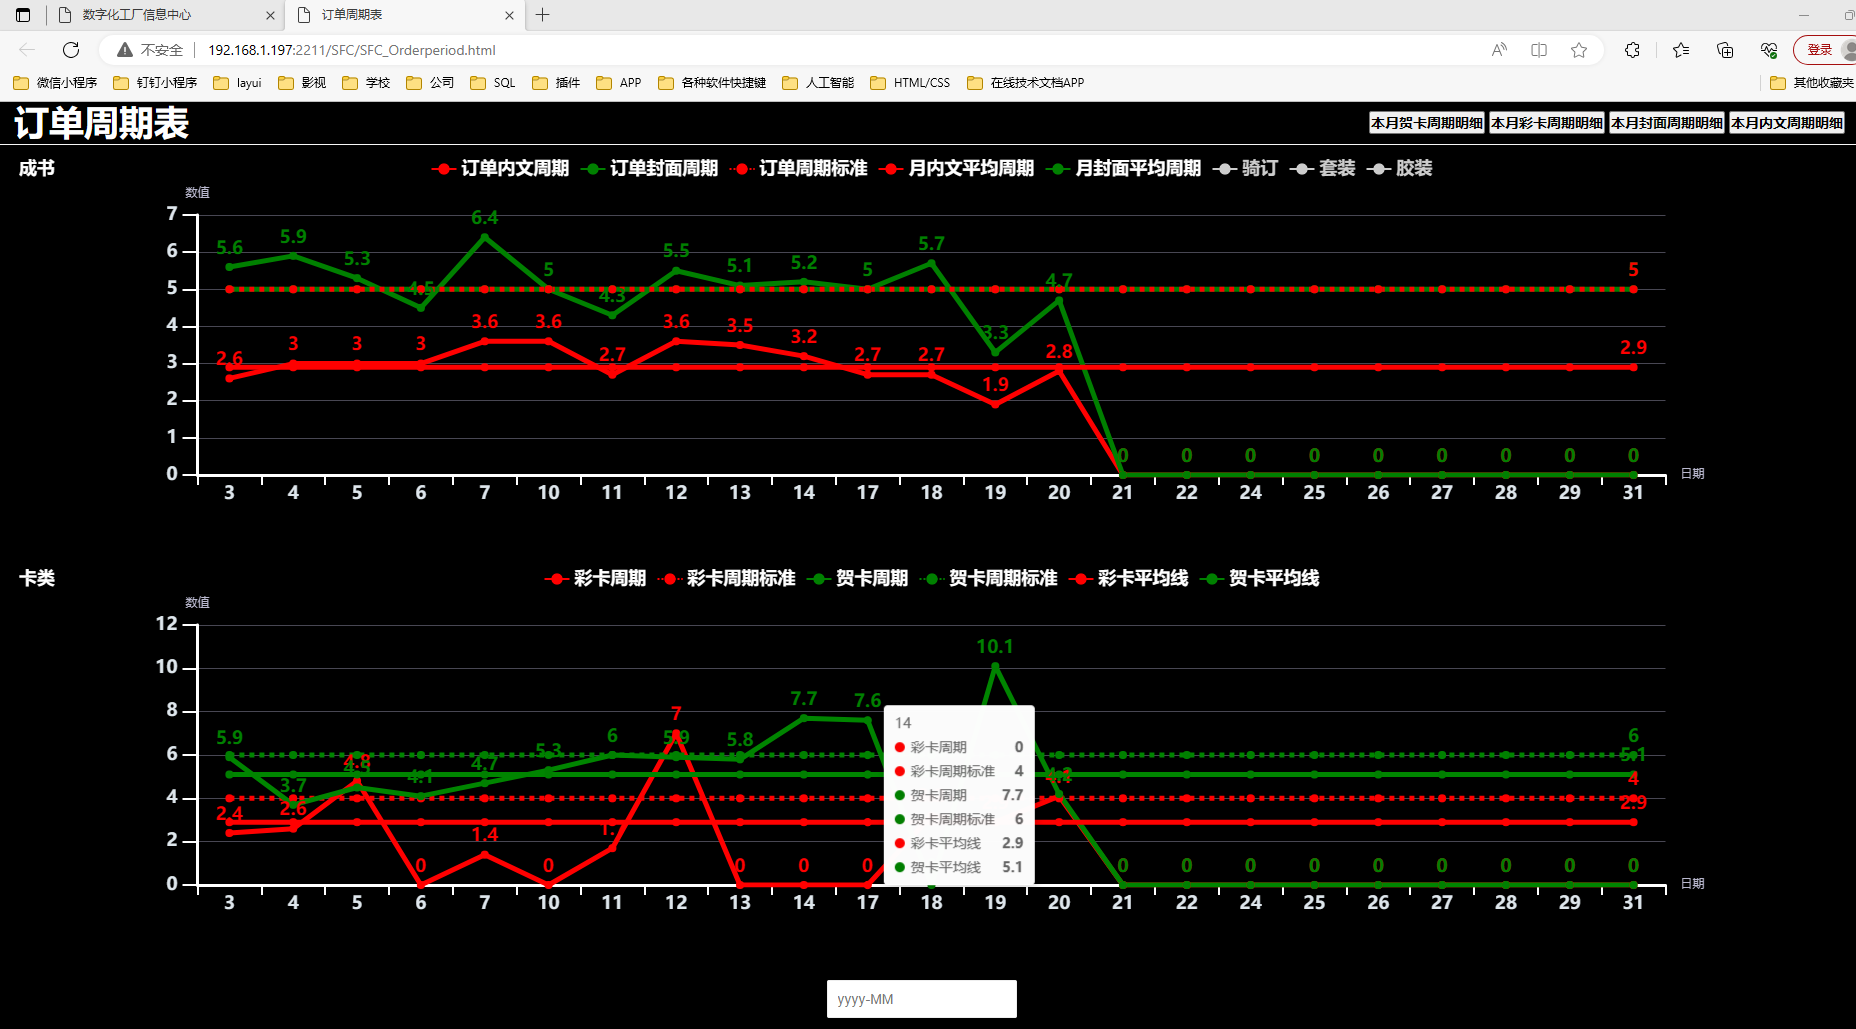Open the Favorites list icon

click(x=1681, y=50)
